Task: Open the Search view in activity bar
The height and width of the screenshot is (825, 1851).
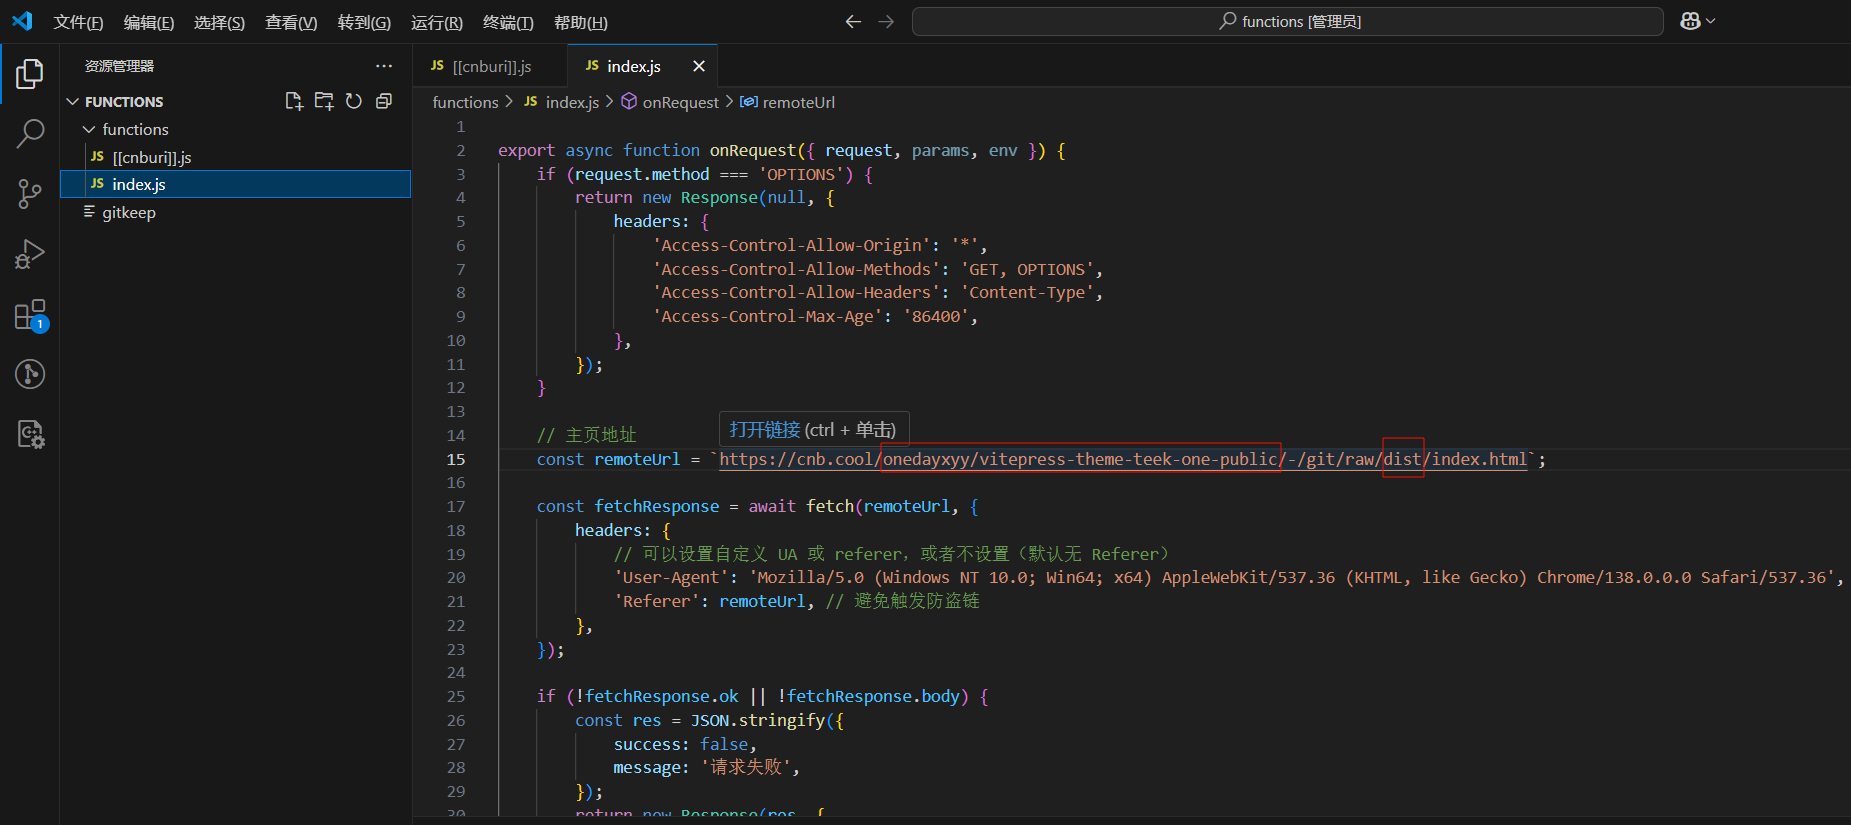Action: click(x=30, y=133)
